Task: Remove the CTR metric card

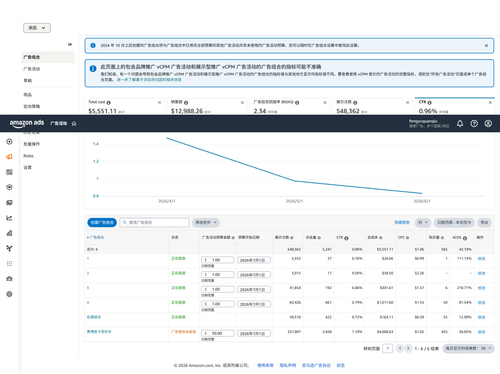Action: [x=490, y=103]
